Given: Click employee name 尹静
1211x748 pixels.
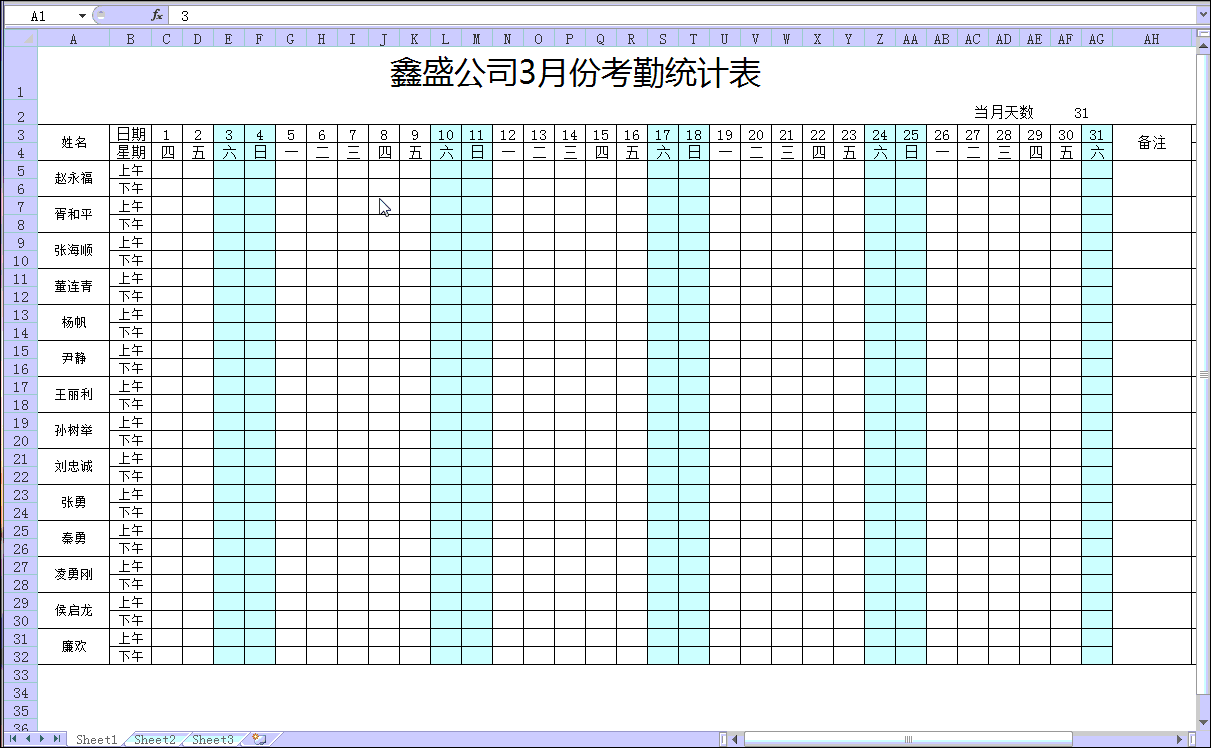Looking at the screenshot, I should [x=73, y=359].
